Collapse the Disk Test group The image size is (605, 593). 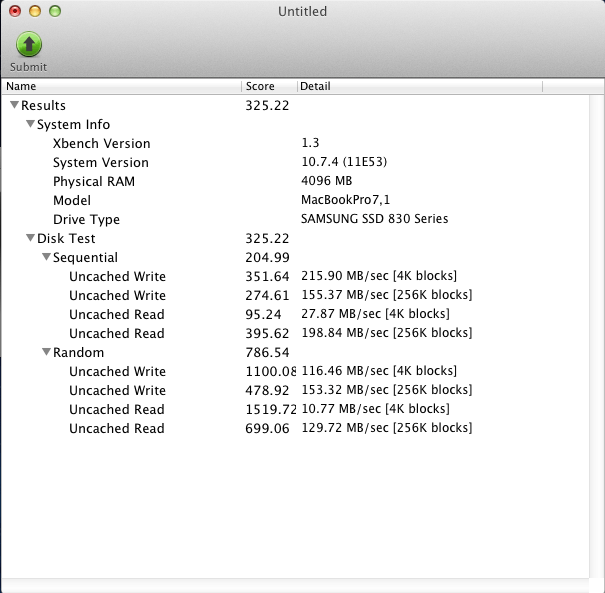point(30,238)
